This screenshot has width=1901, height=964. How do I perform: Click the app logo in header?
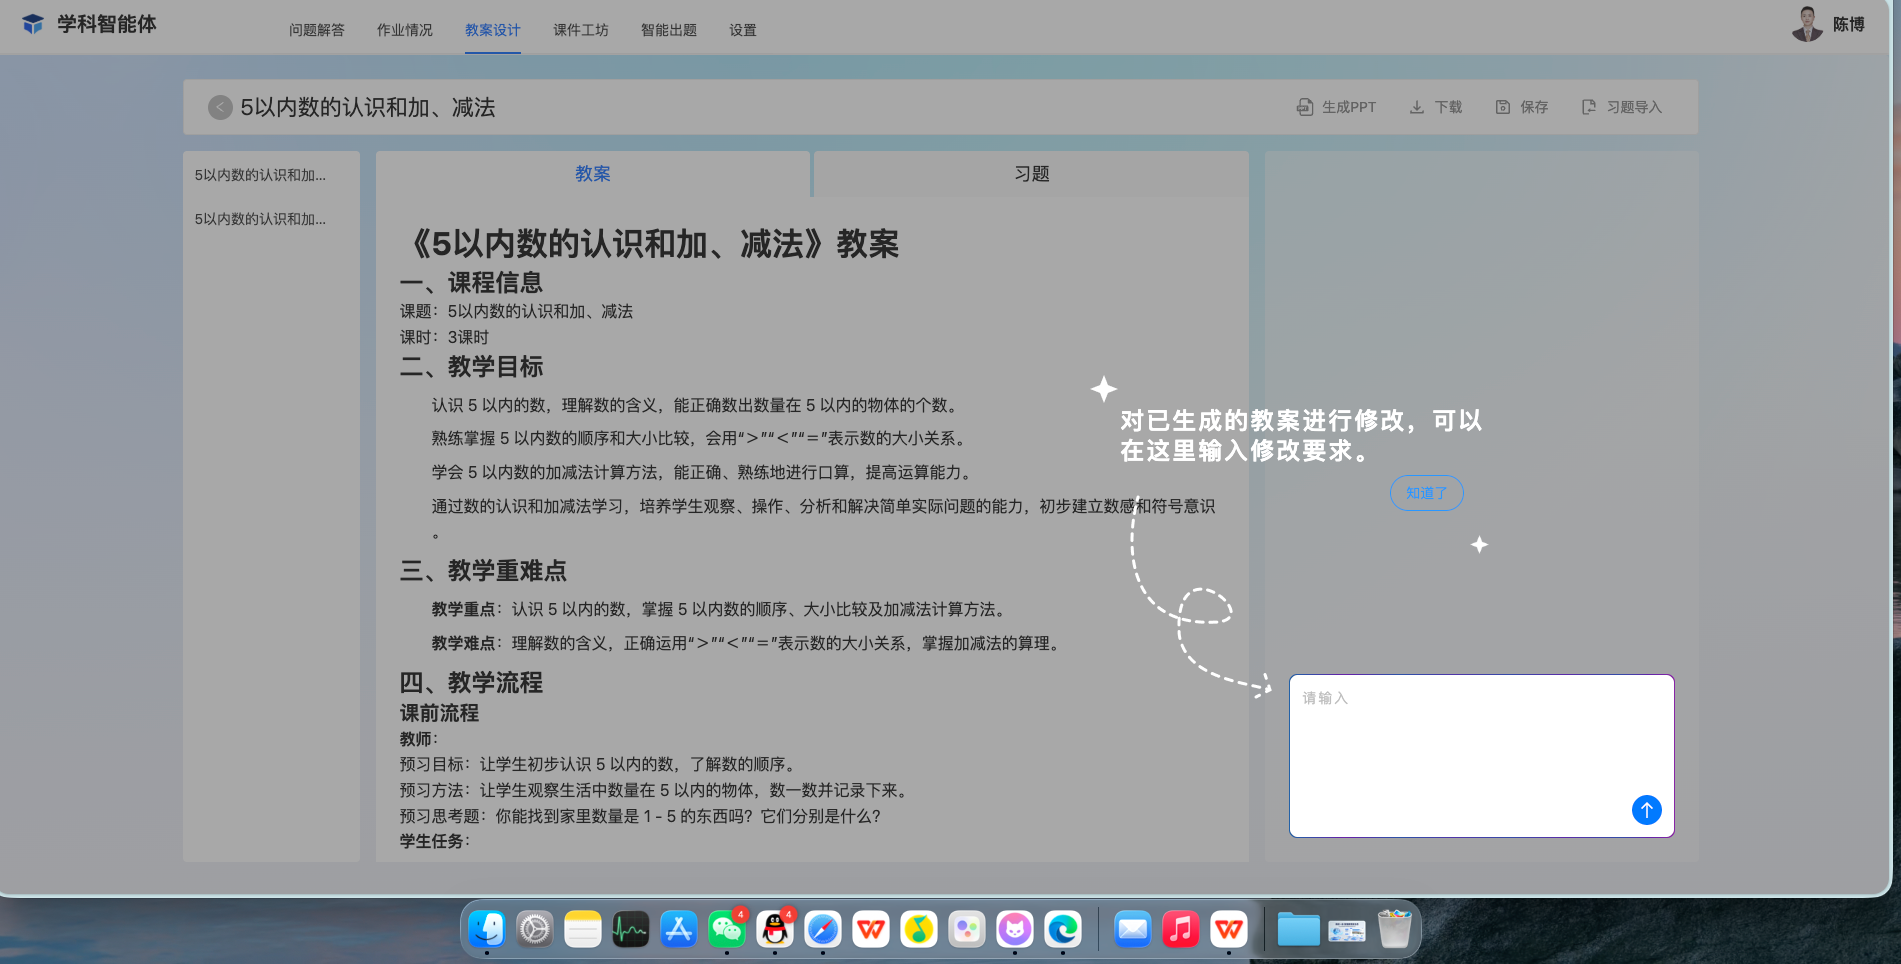pos(33,24)
